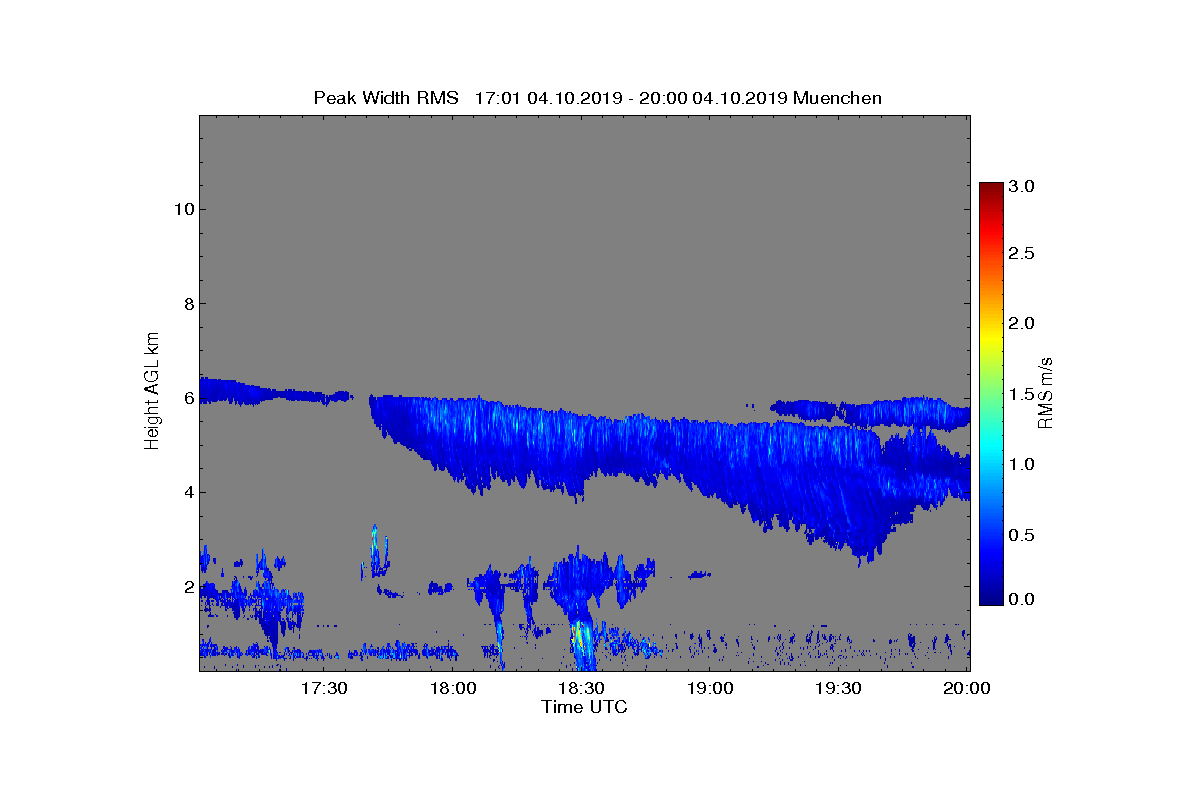
Task: Click the 'Time UTC' axis label
Action: tap(584, 707)
